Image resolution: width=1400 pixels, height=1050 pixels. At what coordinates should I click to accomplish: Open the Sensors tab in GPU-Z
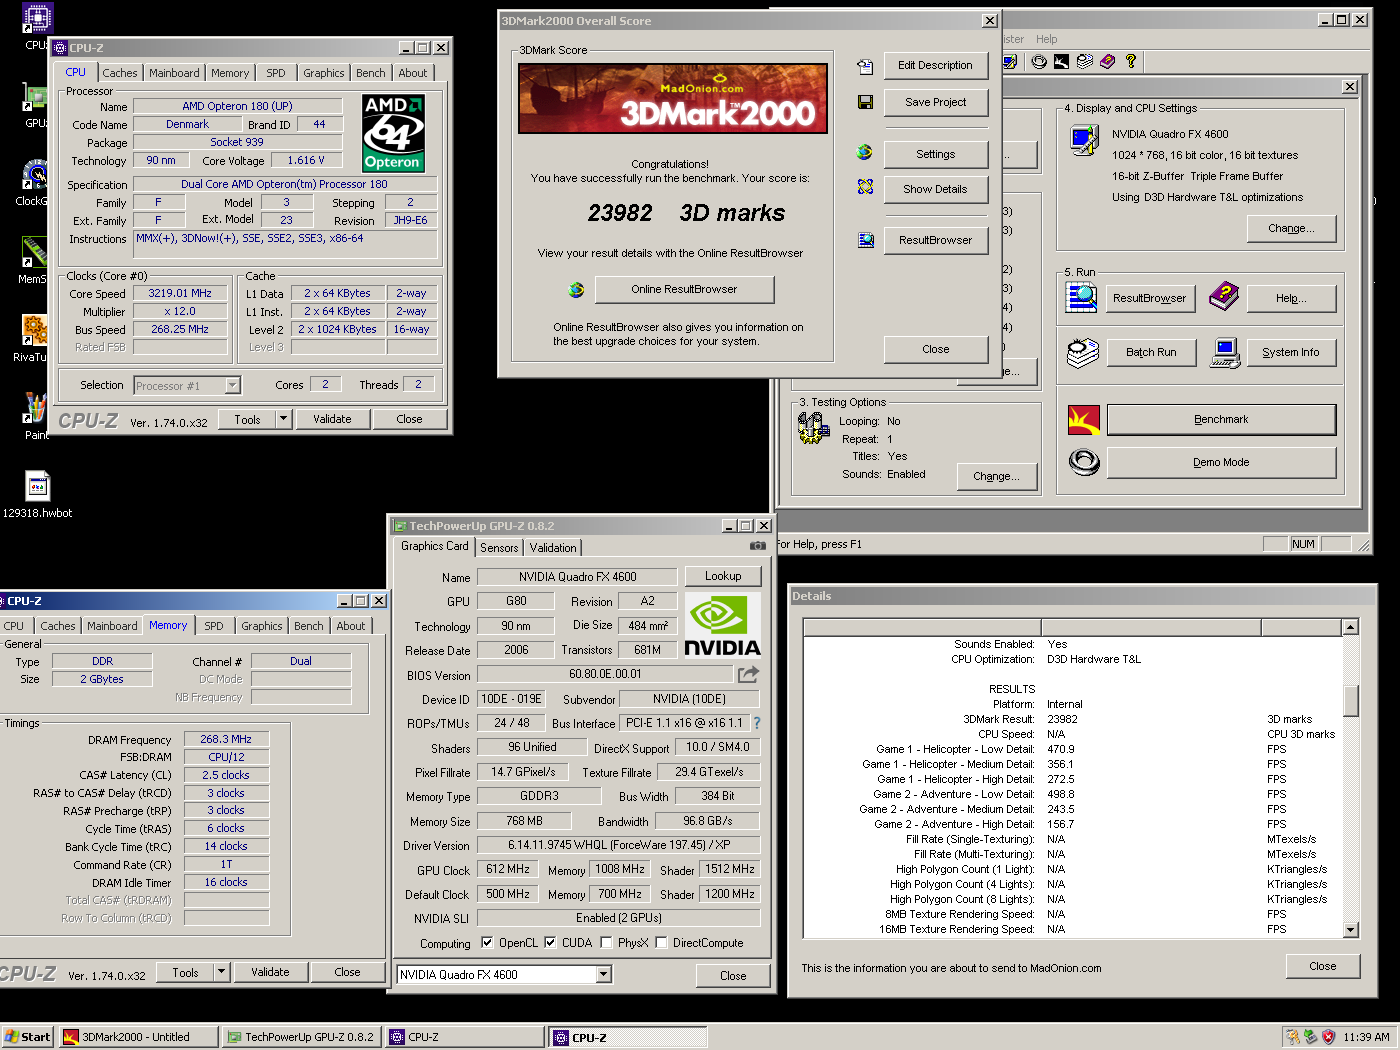(499, 547)
